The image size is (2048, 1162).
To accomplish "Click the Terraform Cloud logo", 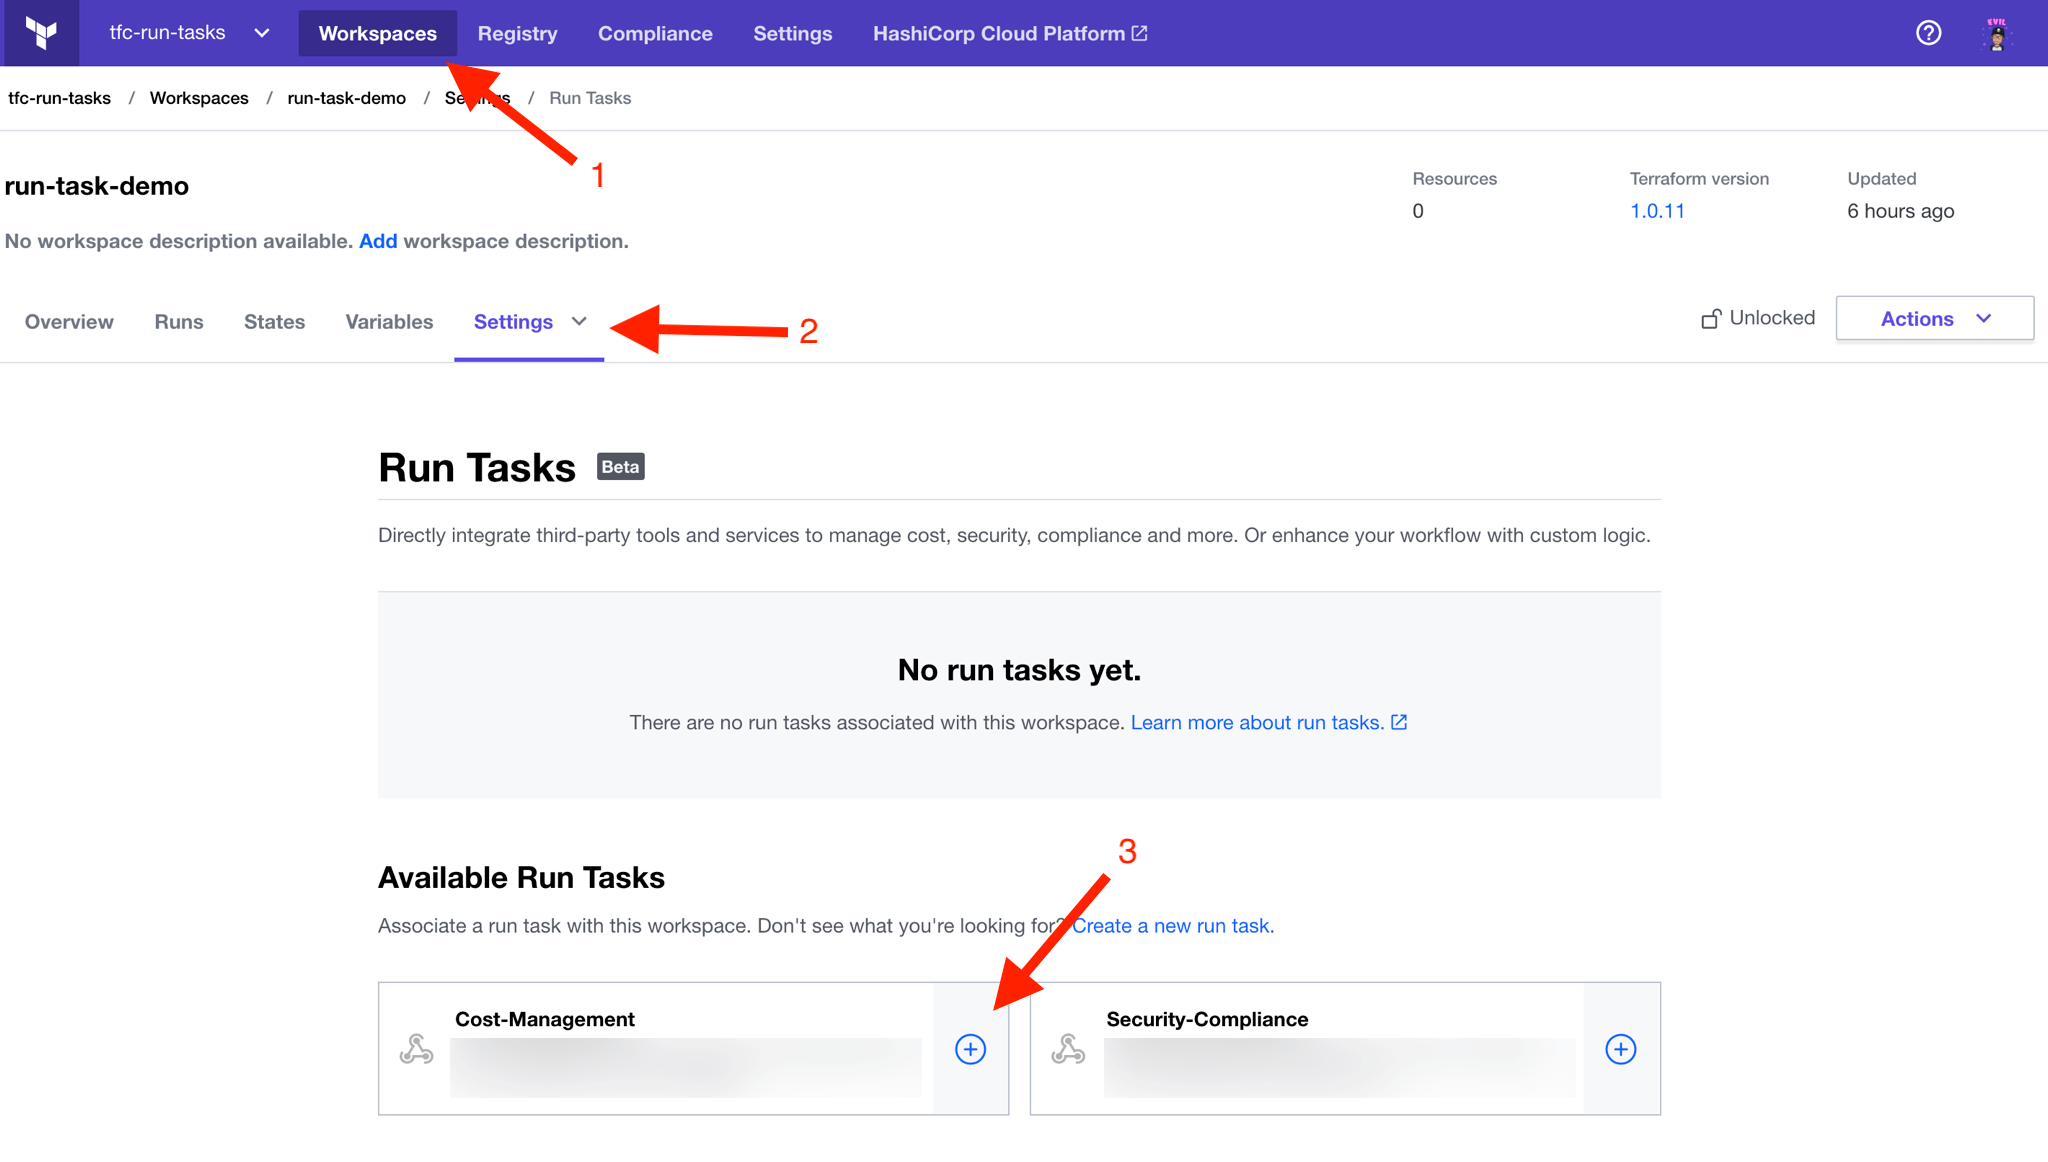I will (40, 32).
